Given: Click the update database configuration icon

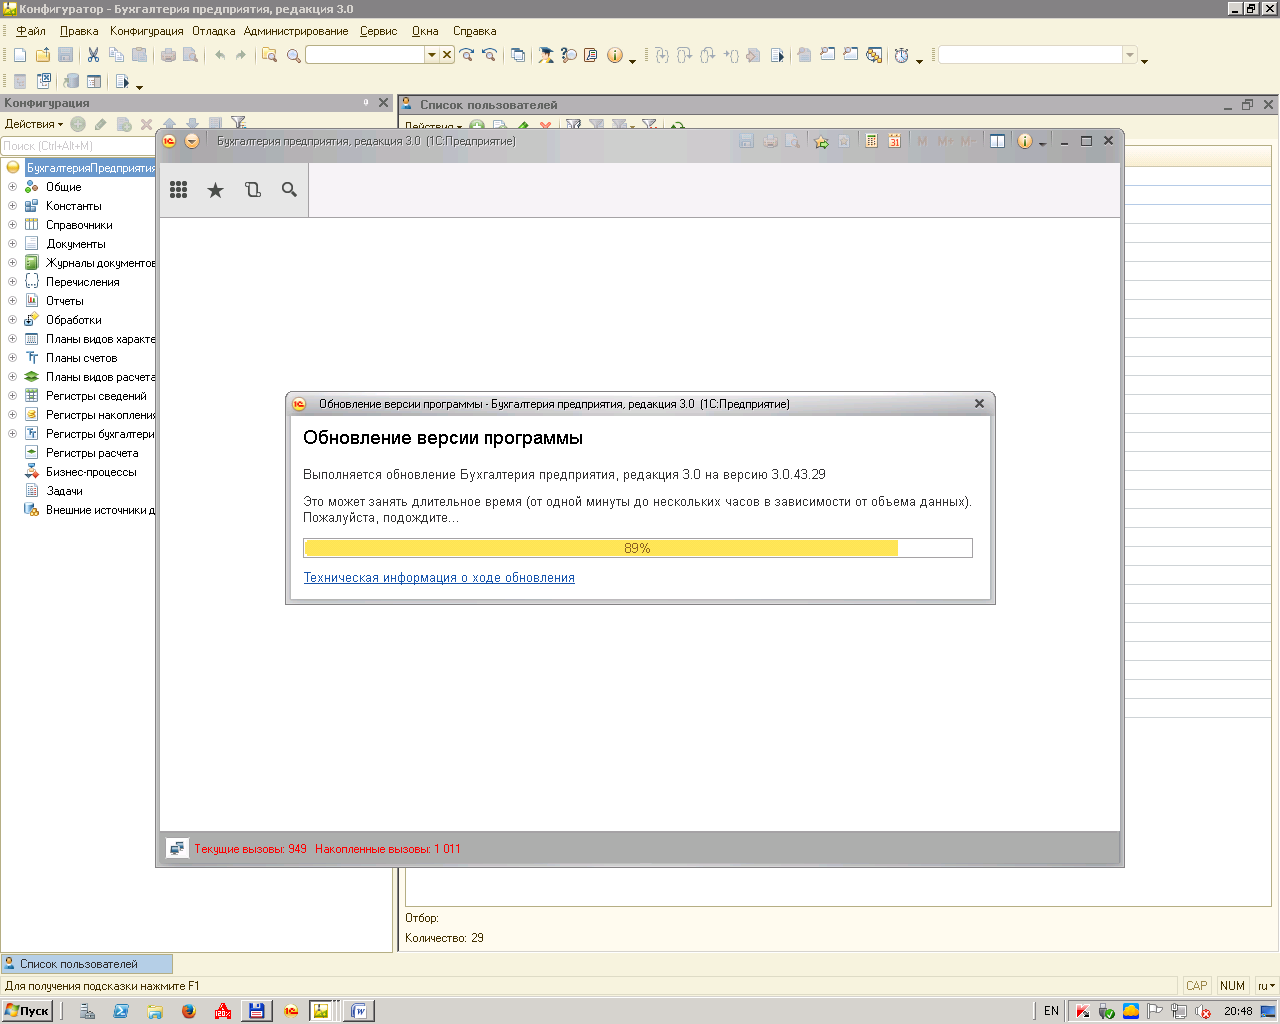Looking at the screenshot, I should [70, 81].
